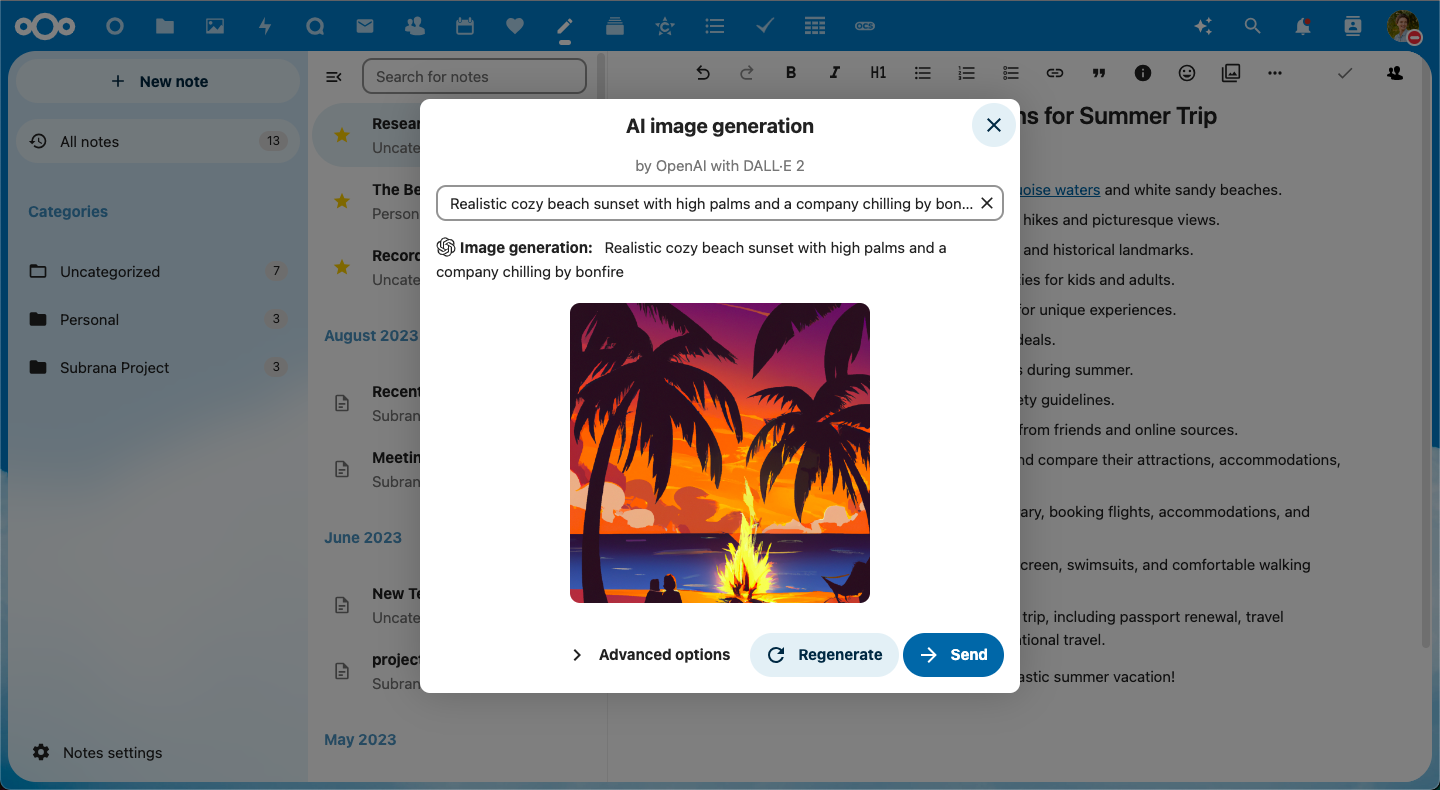1440x790 pixels.
Task: Send the generated image
Action: (953, 655)
